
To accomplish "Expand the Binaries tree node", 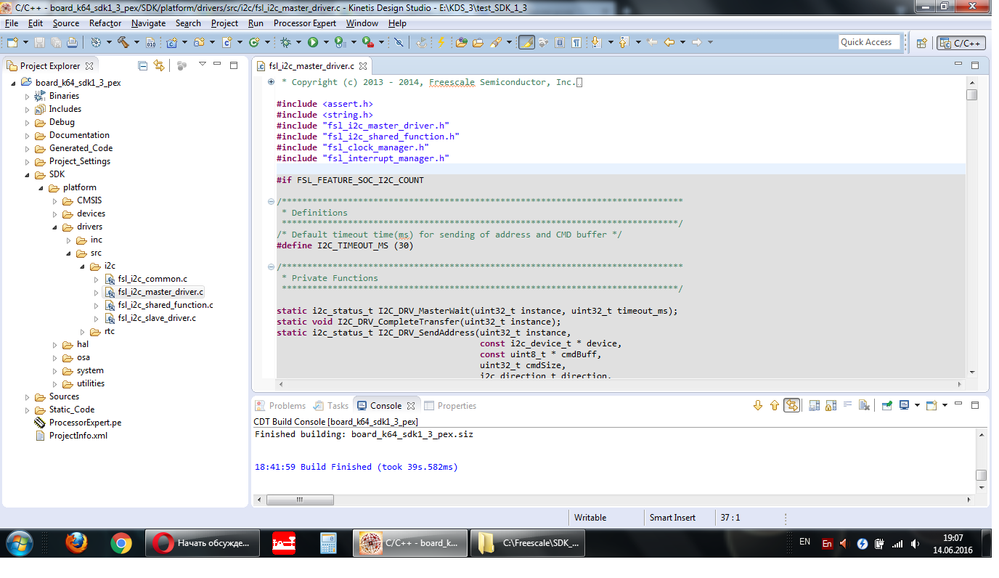I will [x=27, y=96].
